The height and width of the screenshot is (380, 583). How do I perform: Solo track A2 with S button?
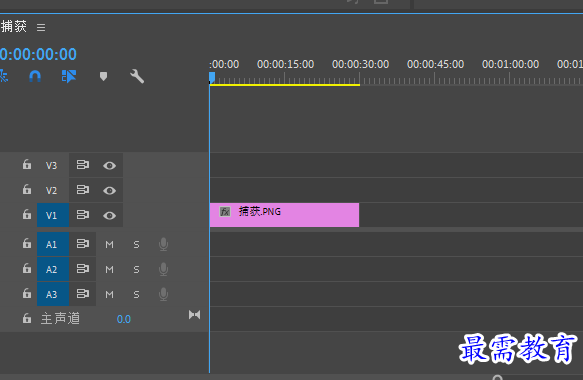[x=136, y=269]
